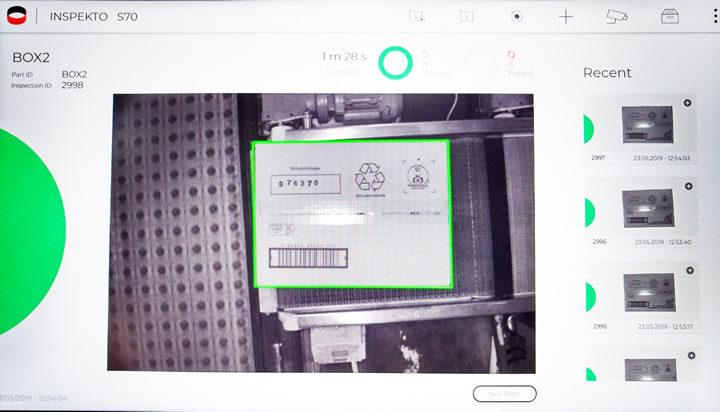Click timestamp '23.05.2019 - 12:53:17'
The height and width of the screenshot is (412, 720).
click(665, 327)
